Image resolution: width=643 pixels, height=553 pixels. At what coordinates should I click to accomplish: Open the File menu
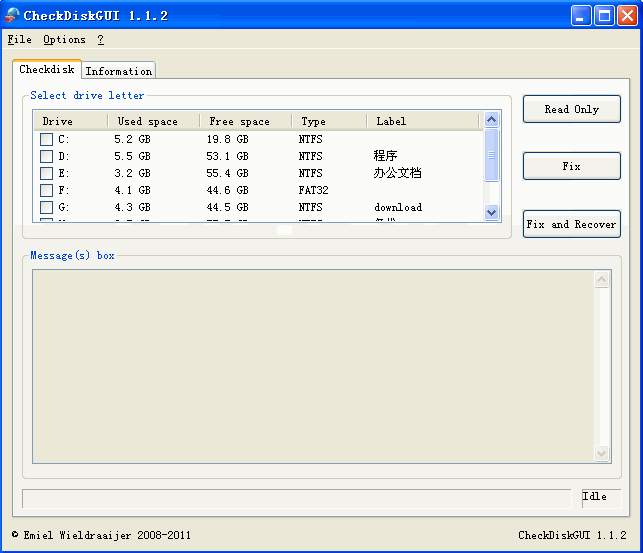19,39
